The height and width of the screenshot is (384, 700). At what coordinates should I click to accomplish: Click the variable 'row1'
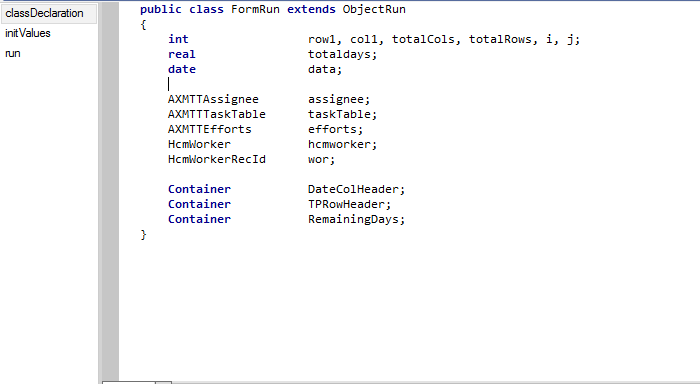click(x=321, y=39)
